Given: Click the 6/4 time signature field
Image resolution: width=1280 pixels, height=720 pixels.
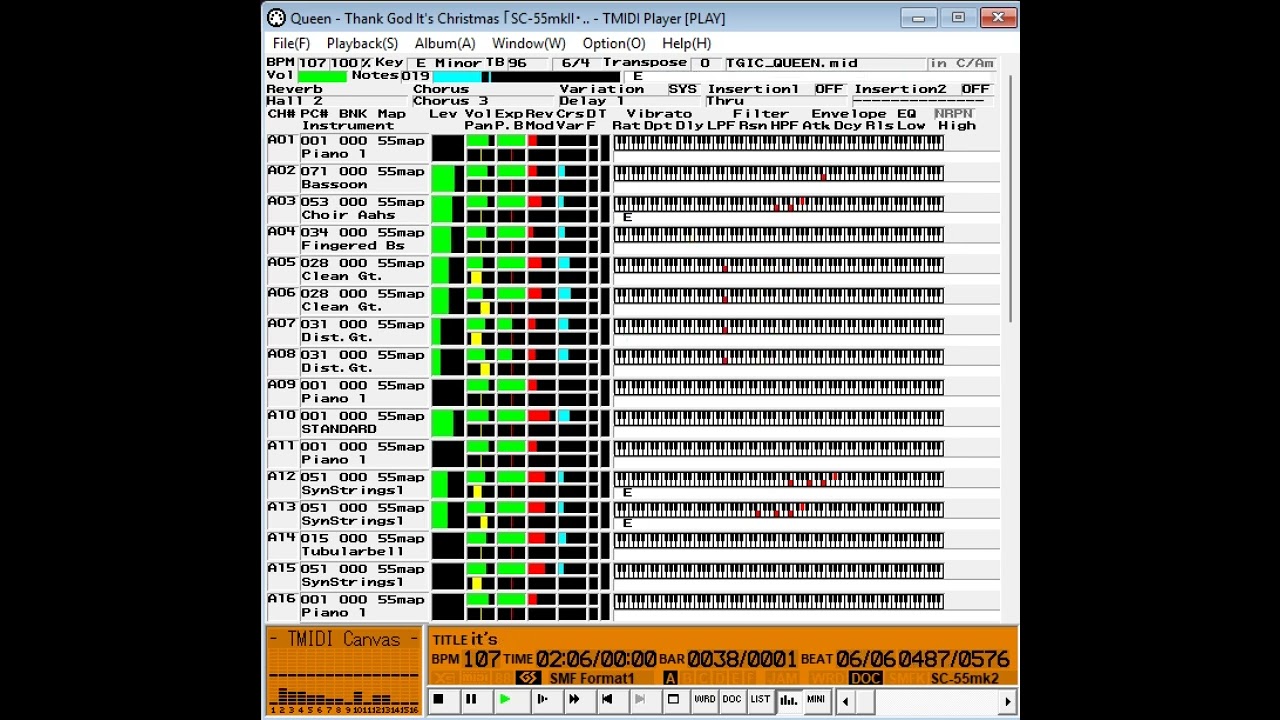Looking at the screenshot, I should point(576,63).
